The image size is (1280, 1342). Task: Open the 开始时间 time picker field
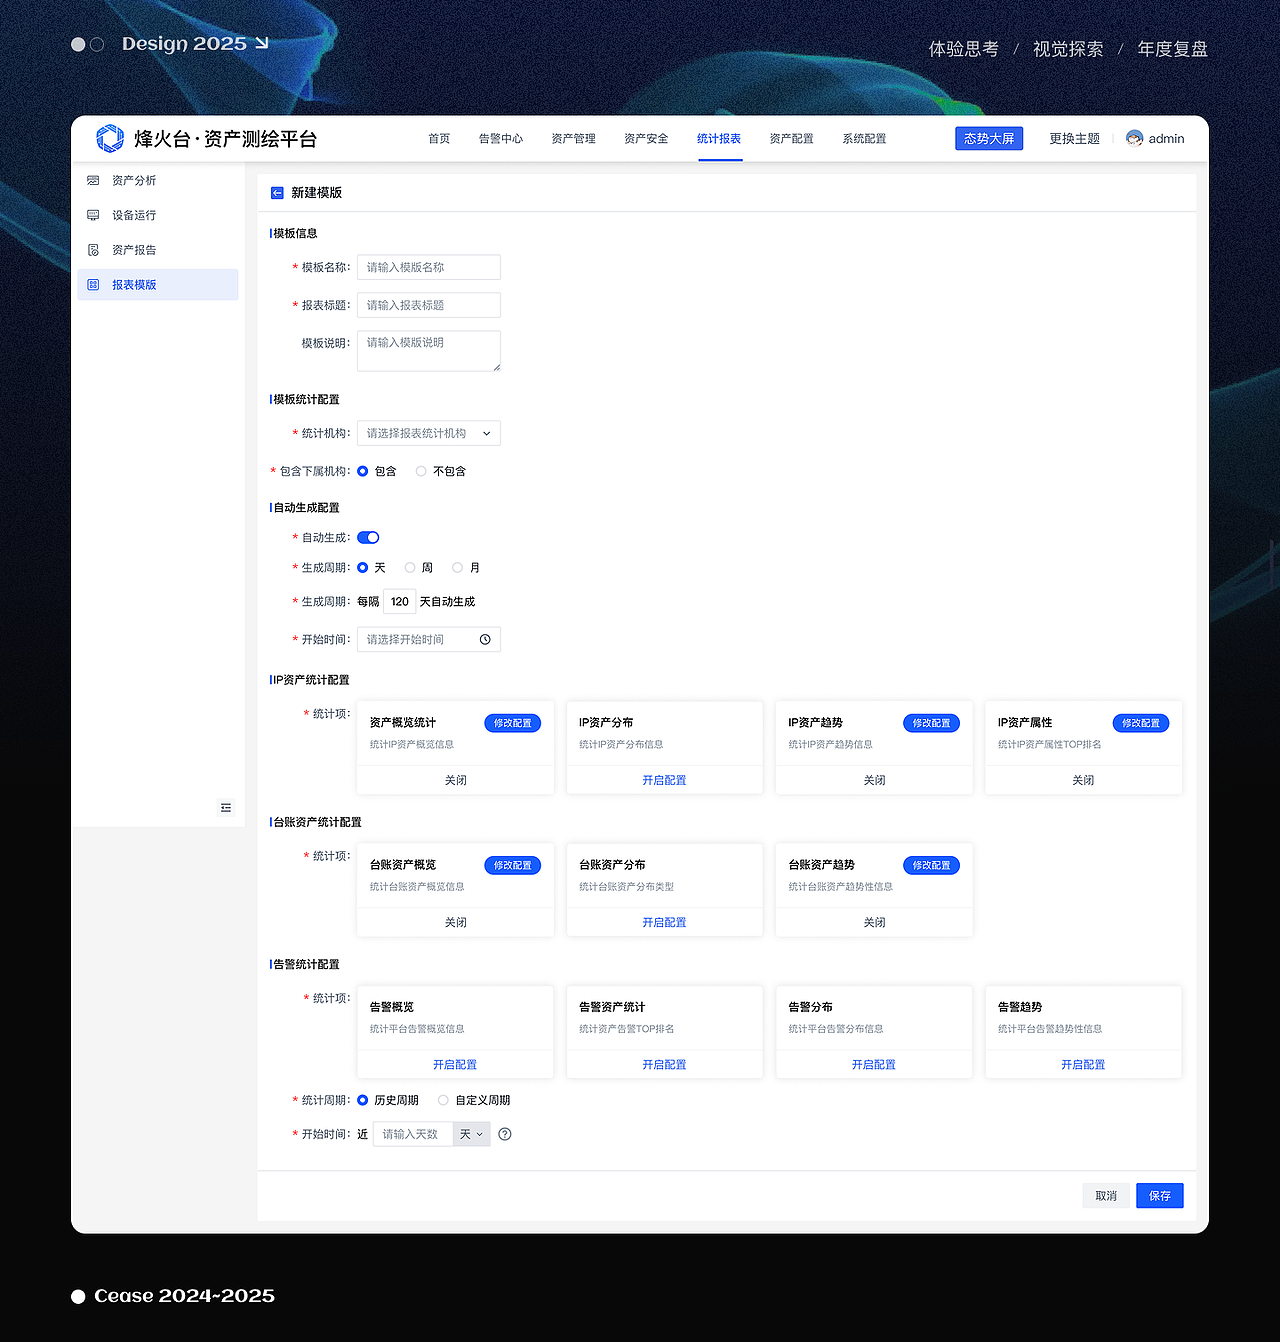pos(429,640)
